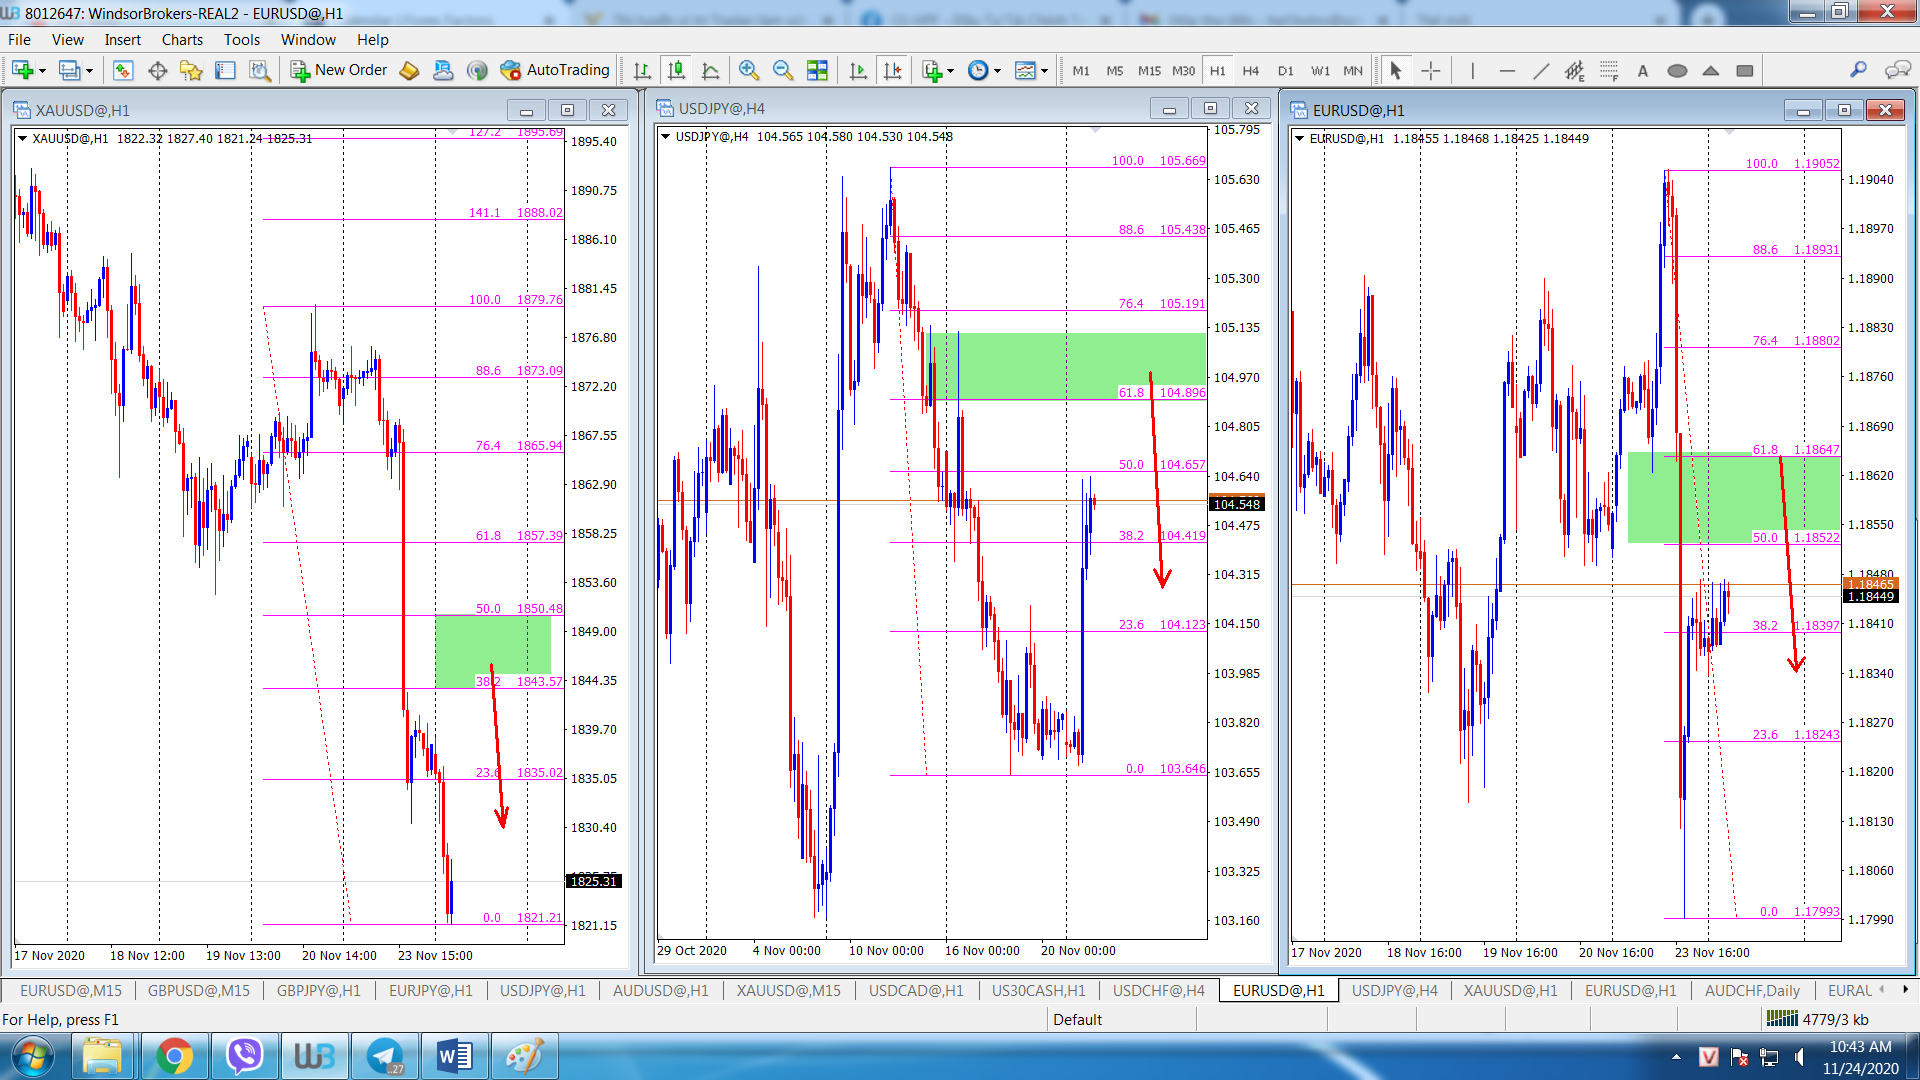
Task: Switch to the GBPJPY@,H1 tab
Action: (x=319, y=990)
